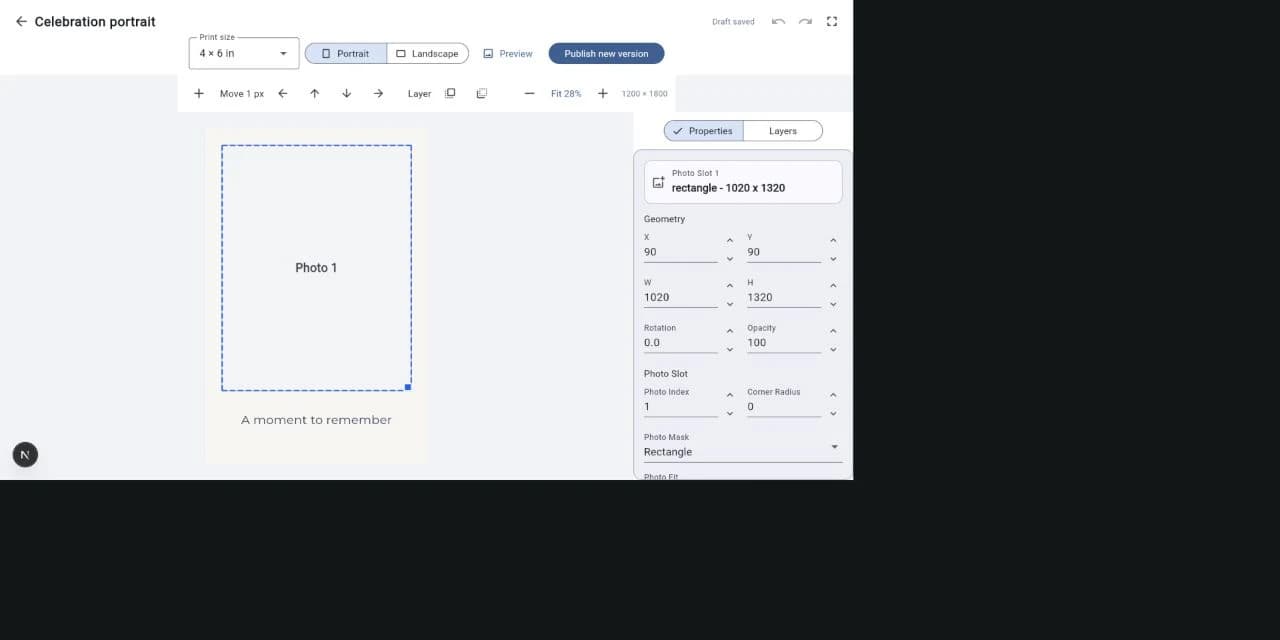Select the 'A moment to remember' caption text
This screenshot has width=1280, height=640.
[x=316, y=420]
